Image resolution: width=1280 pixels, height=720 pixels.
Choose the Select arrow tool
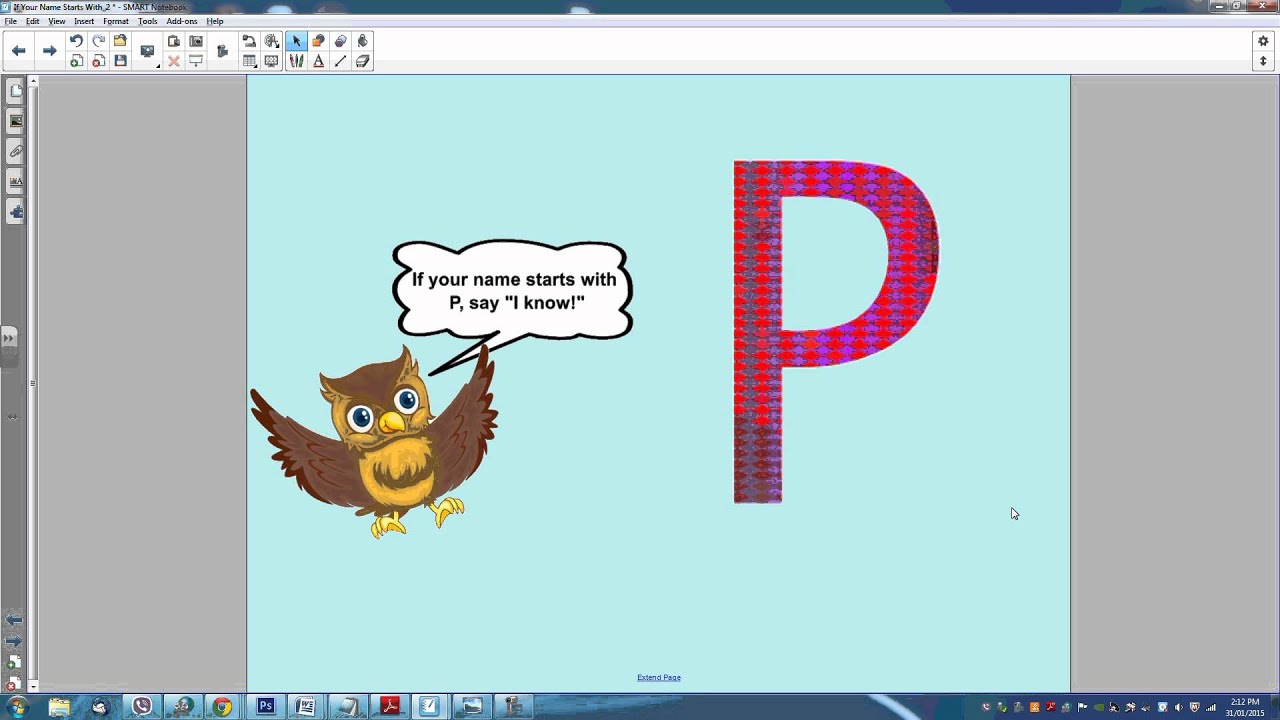(x=296, y=41)
